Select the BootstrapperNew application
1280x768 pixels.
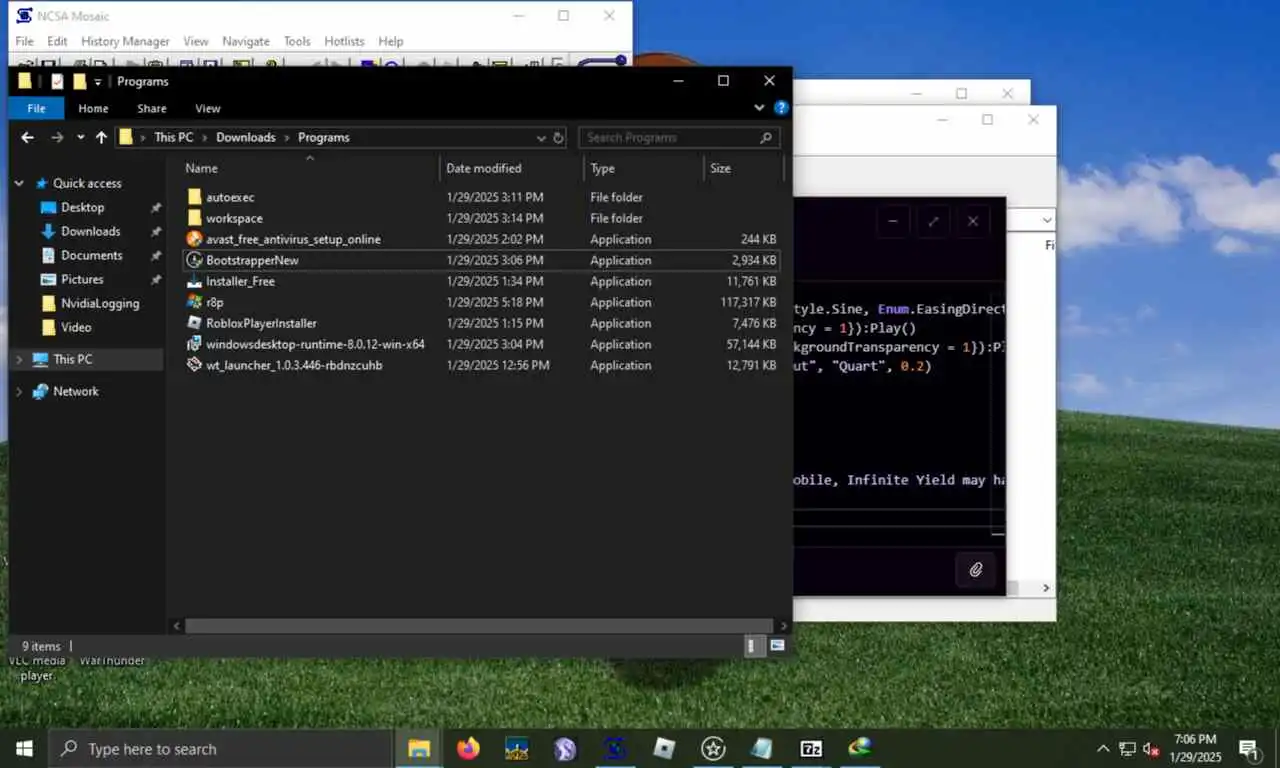252,260
